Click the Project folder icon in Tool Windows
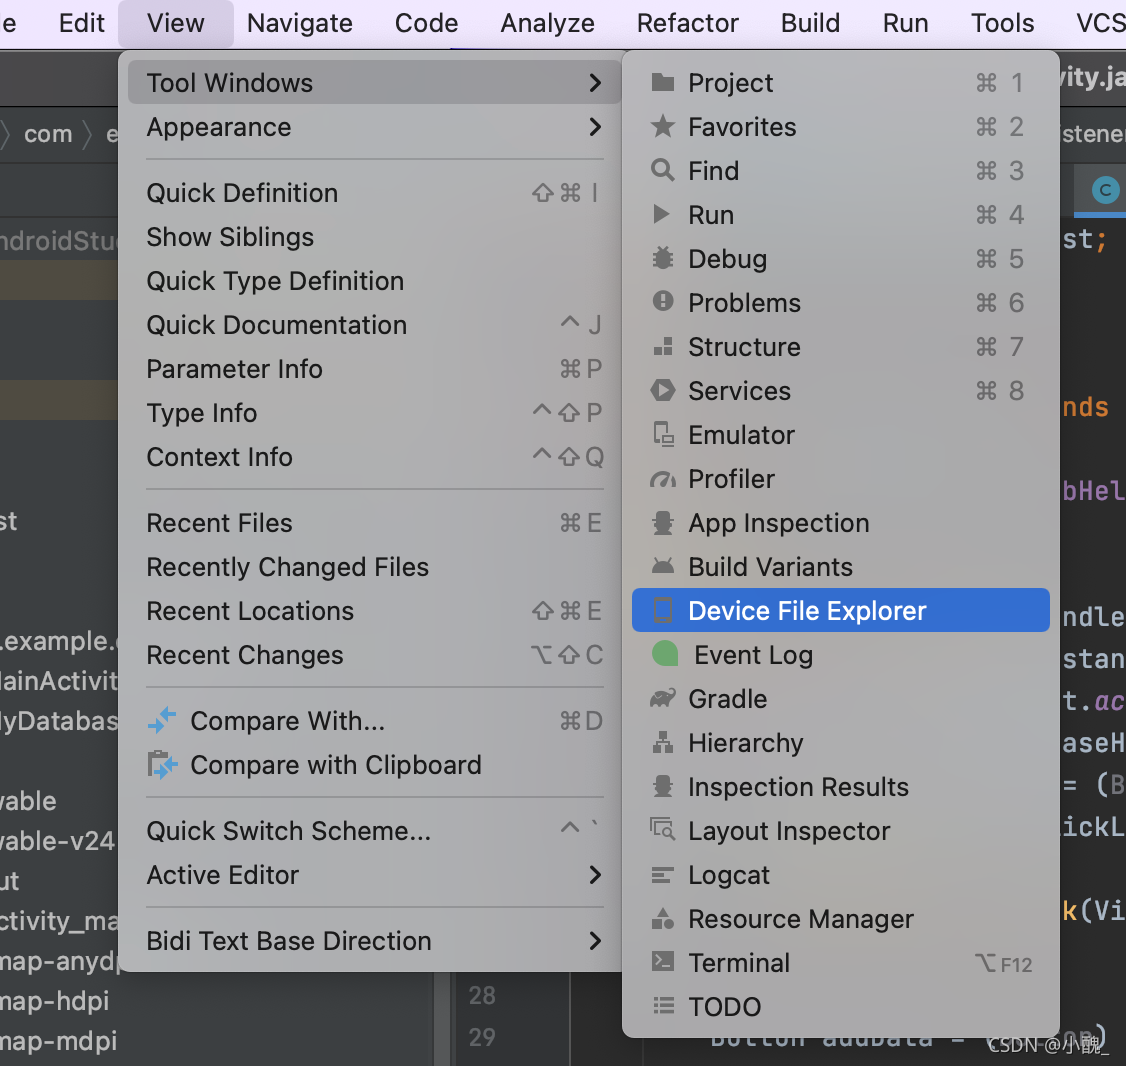 [662, 83]
